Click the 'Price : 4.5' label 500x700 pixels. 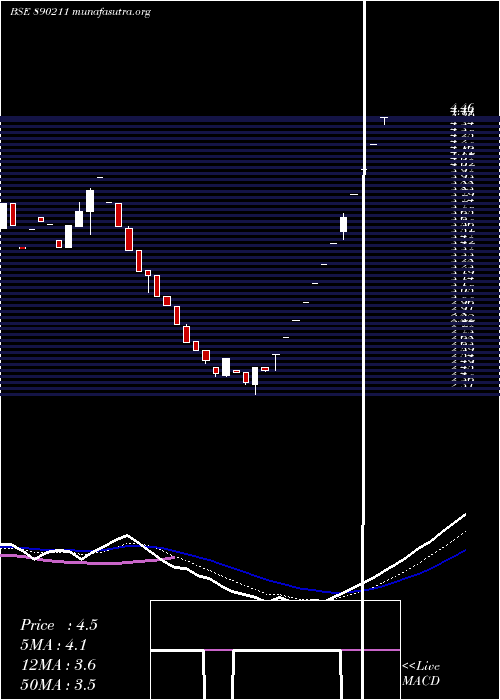coord(58,625)
